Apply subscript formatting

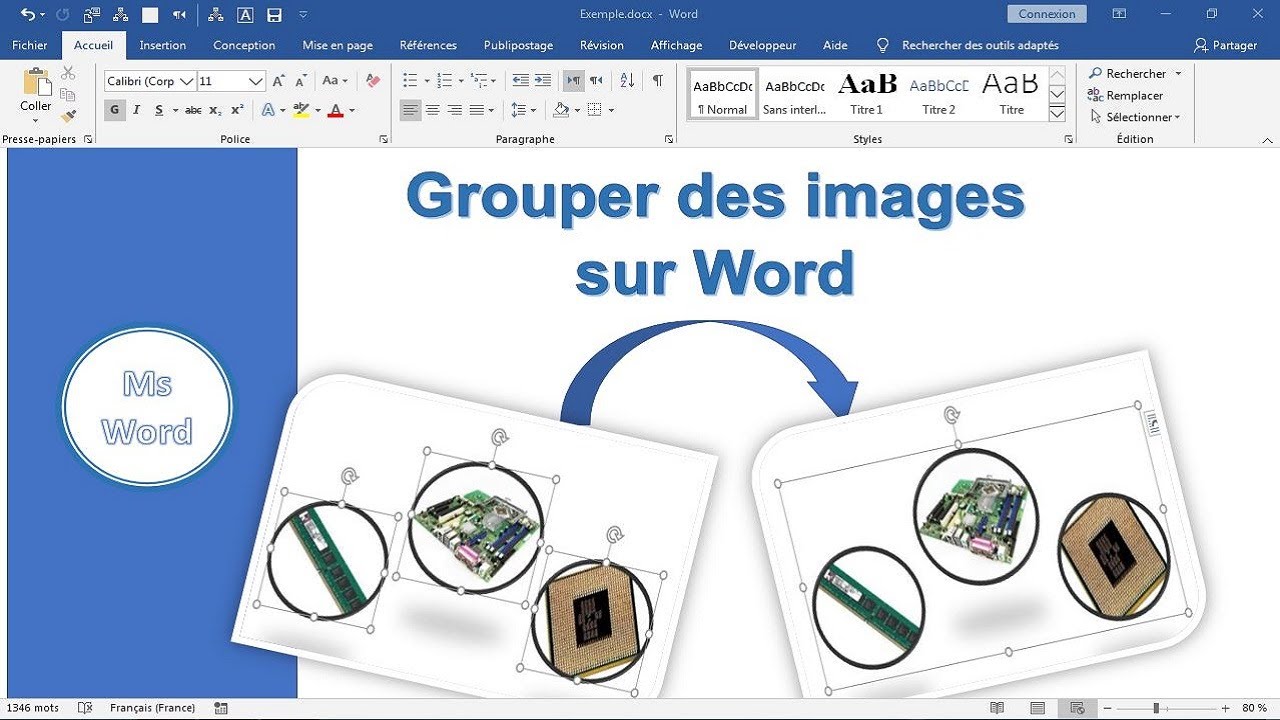pyautogui.click(x=216, y=110)
